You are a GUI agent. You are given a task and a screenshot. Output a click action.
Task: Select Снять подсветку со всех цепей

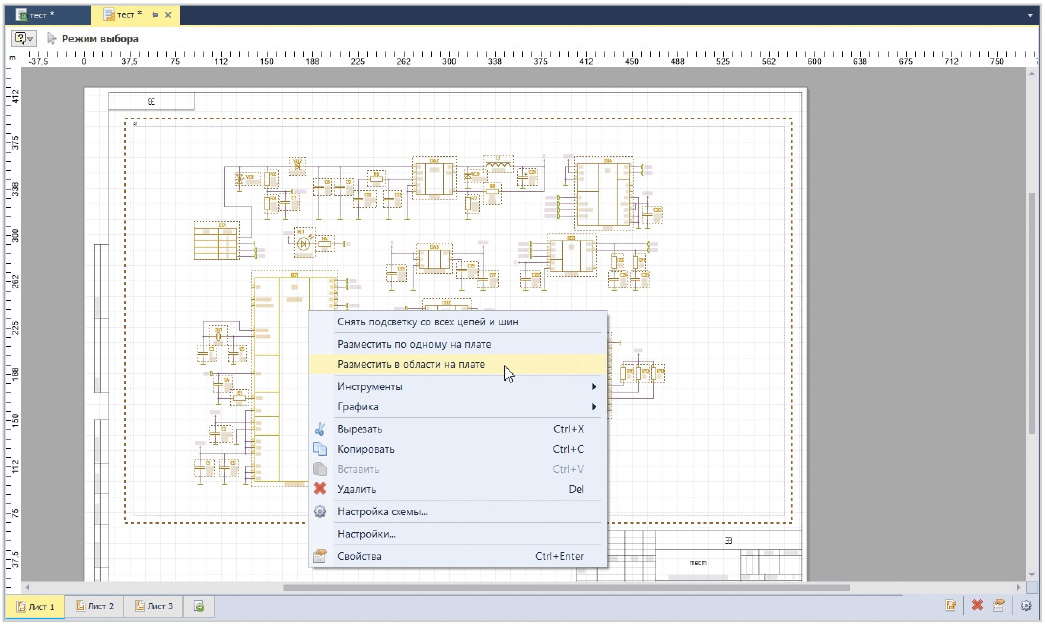[x=427, y=322]
